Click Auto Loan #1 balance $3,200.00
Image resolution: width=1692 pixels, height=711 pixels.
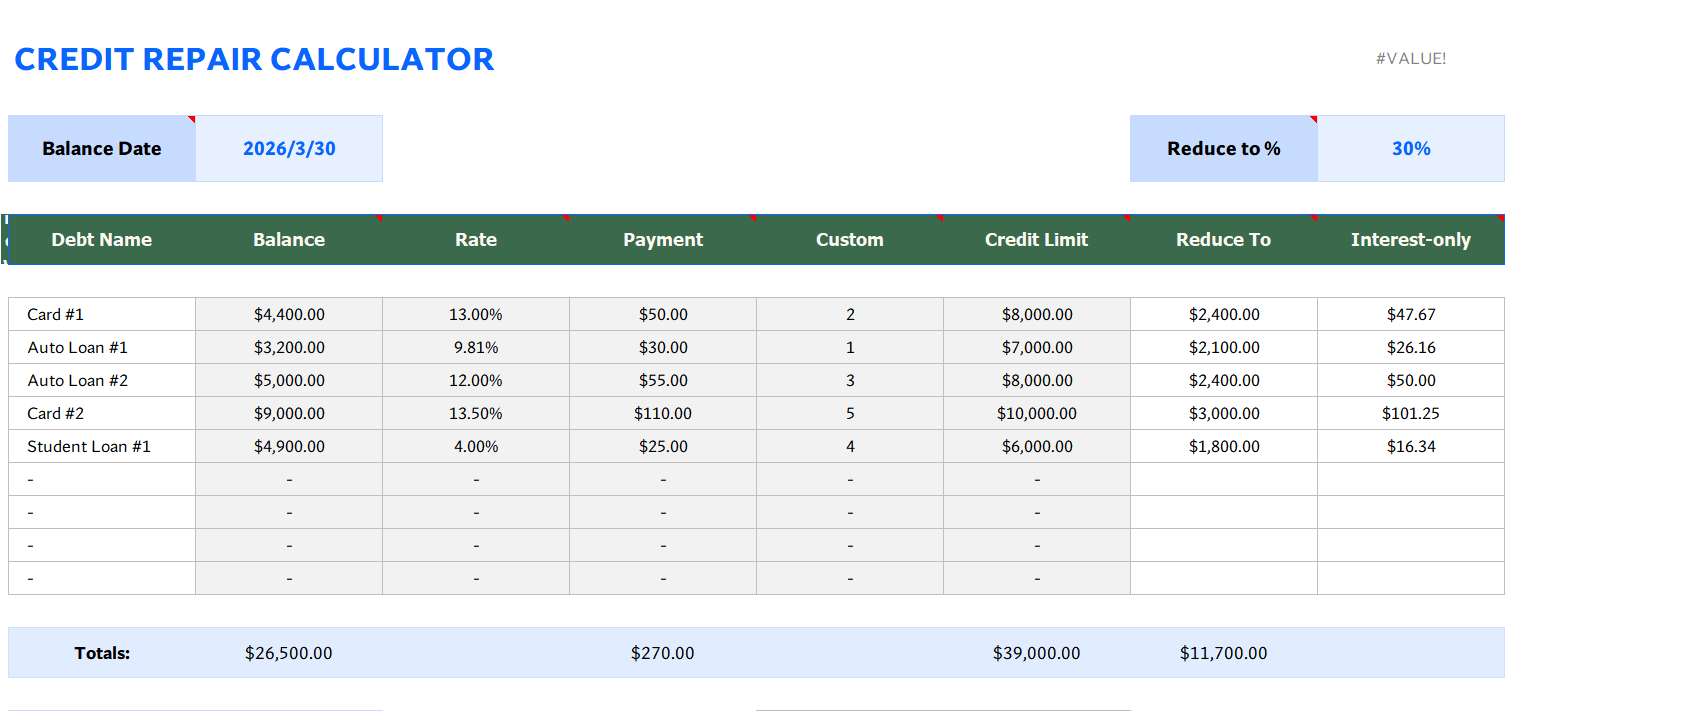(x=289, y=347)
